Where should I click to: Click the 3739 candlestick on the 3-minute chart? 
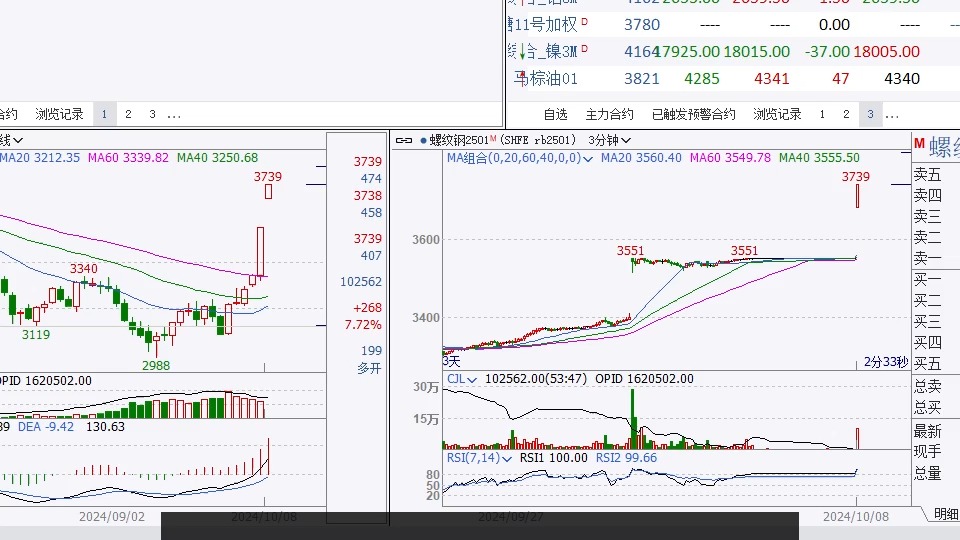pos(857,194)
